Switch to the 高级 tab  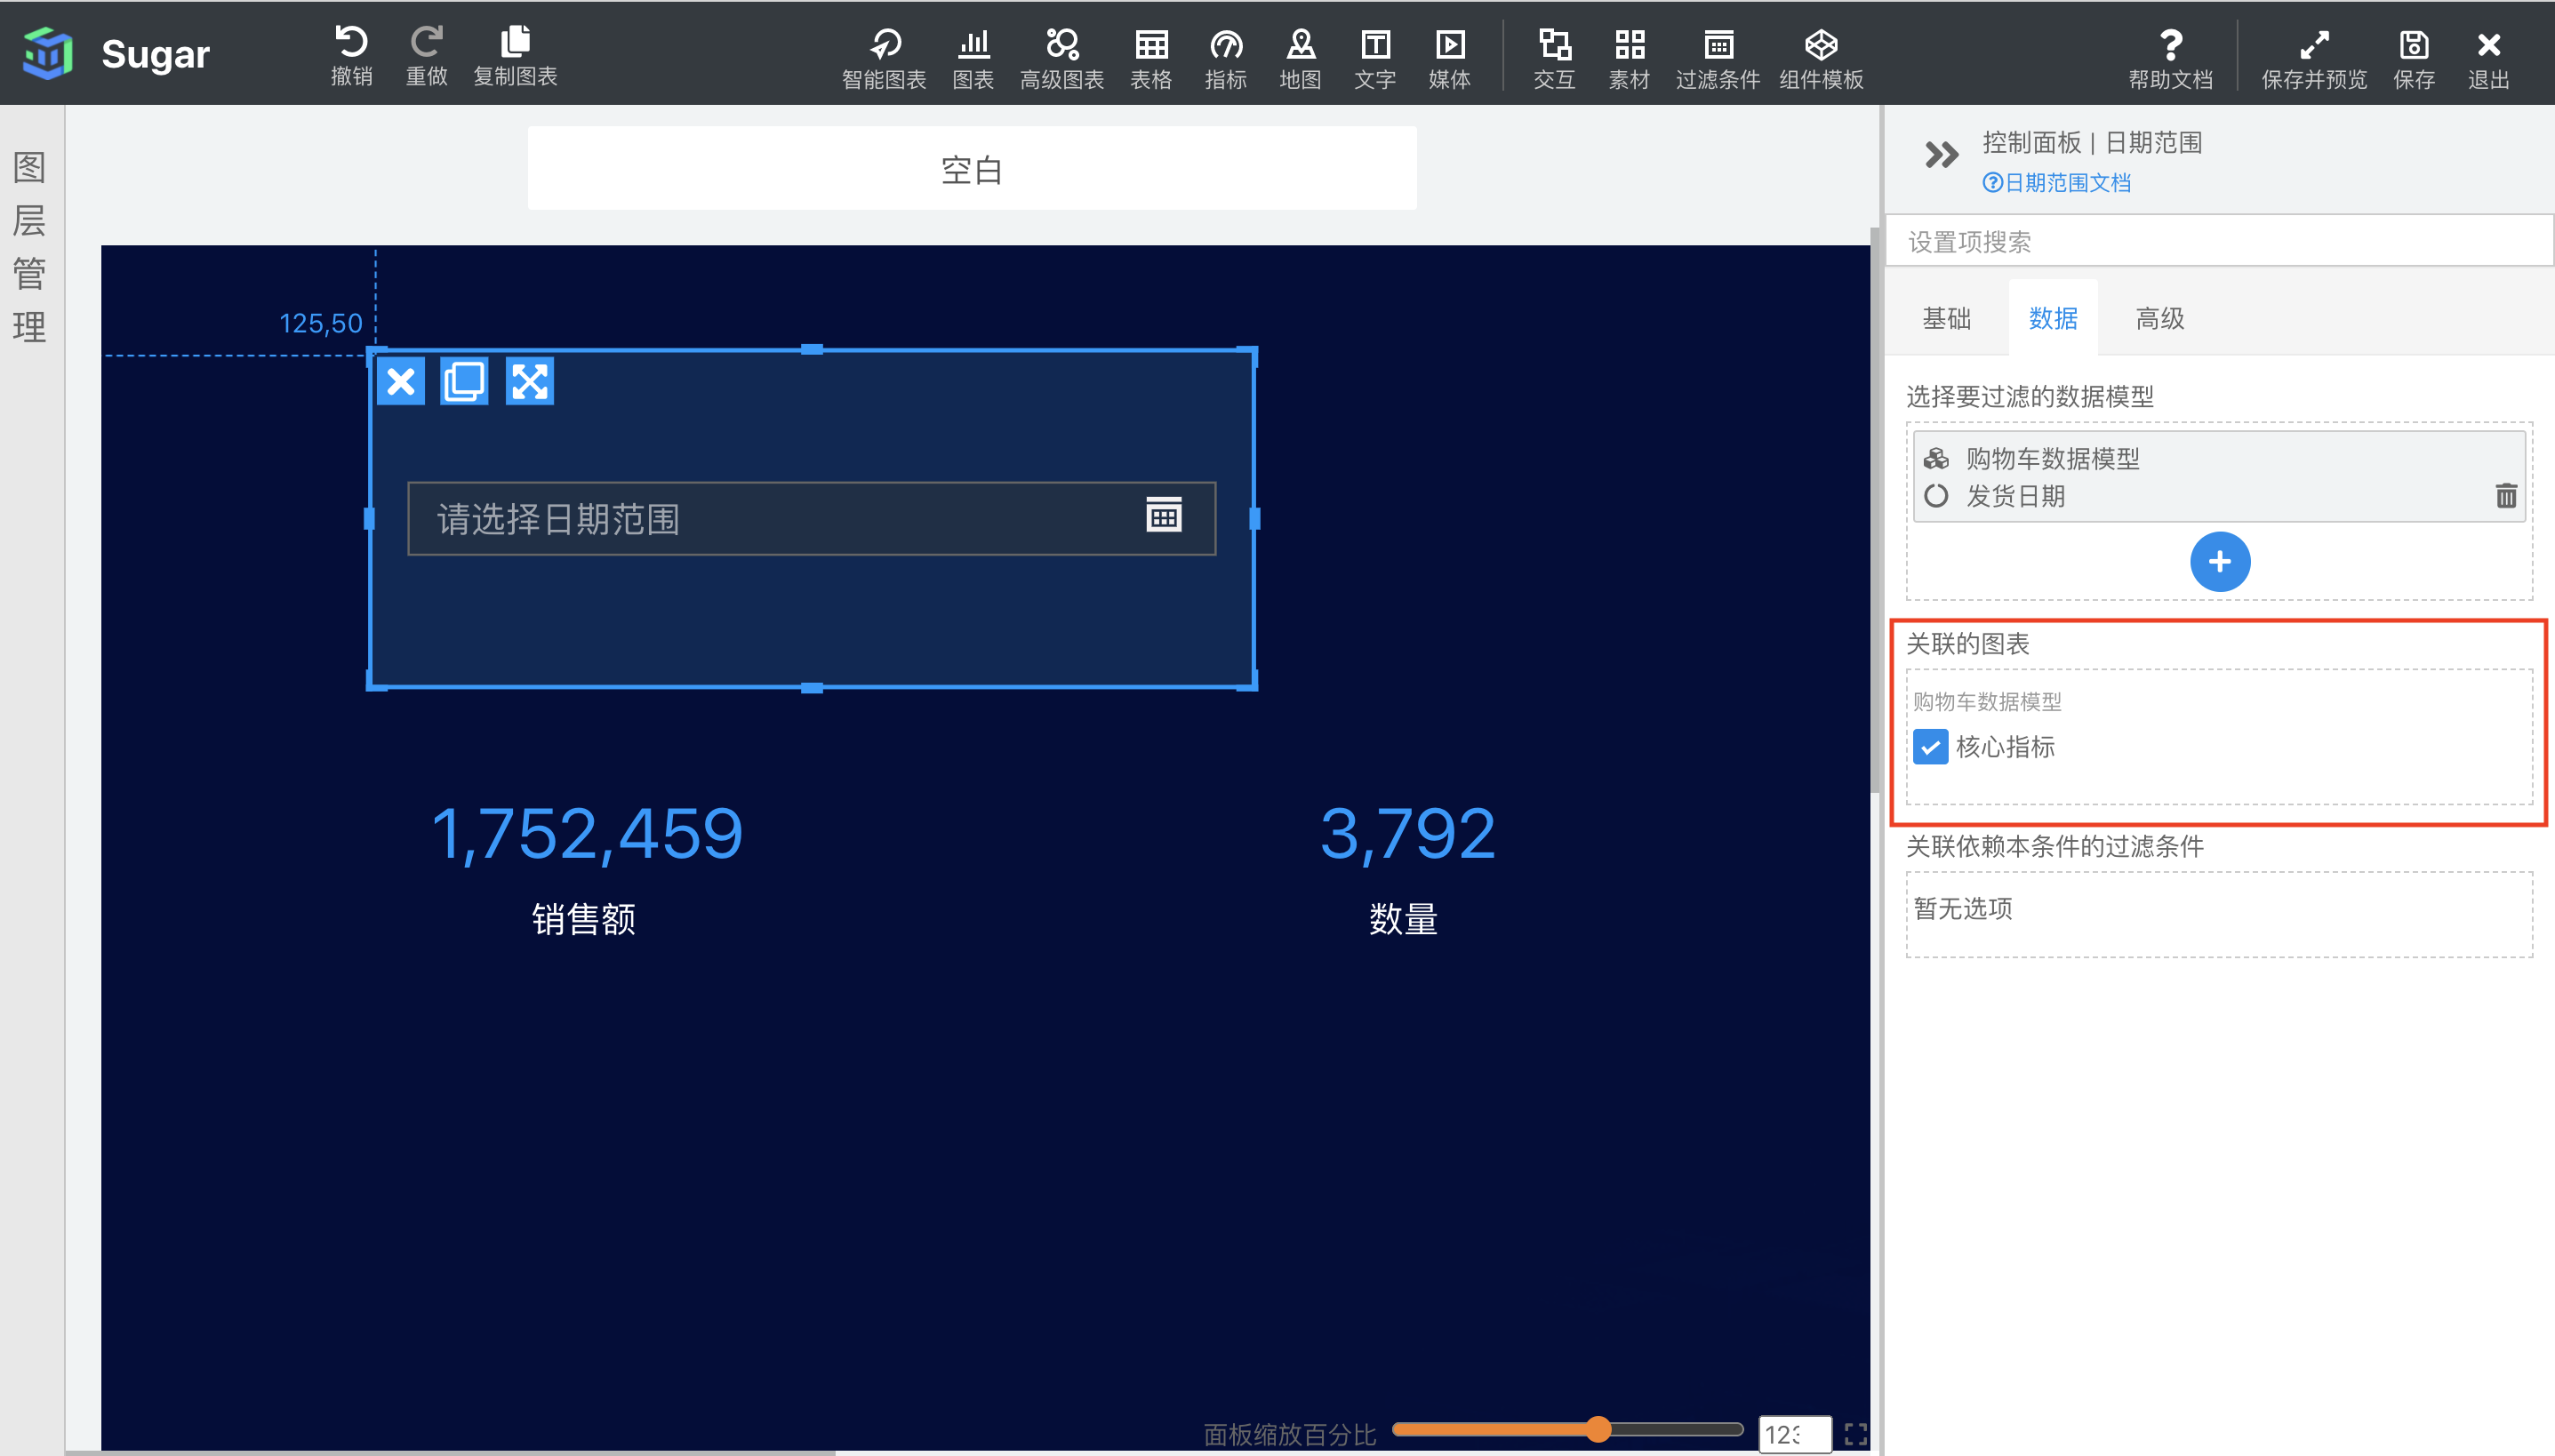click(2160, 318)
